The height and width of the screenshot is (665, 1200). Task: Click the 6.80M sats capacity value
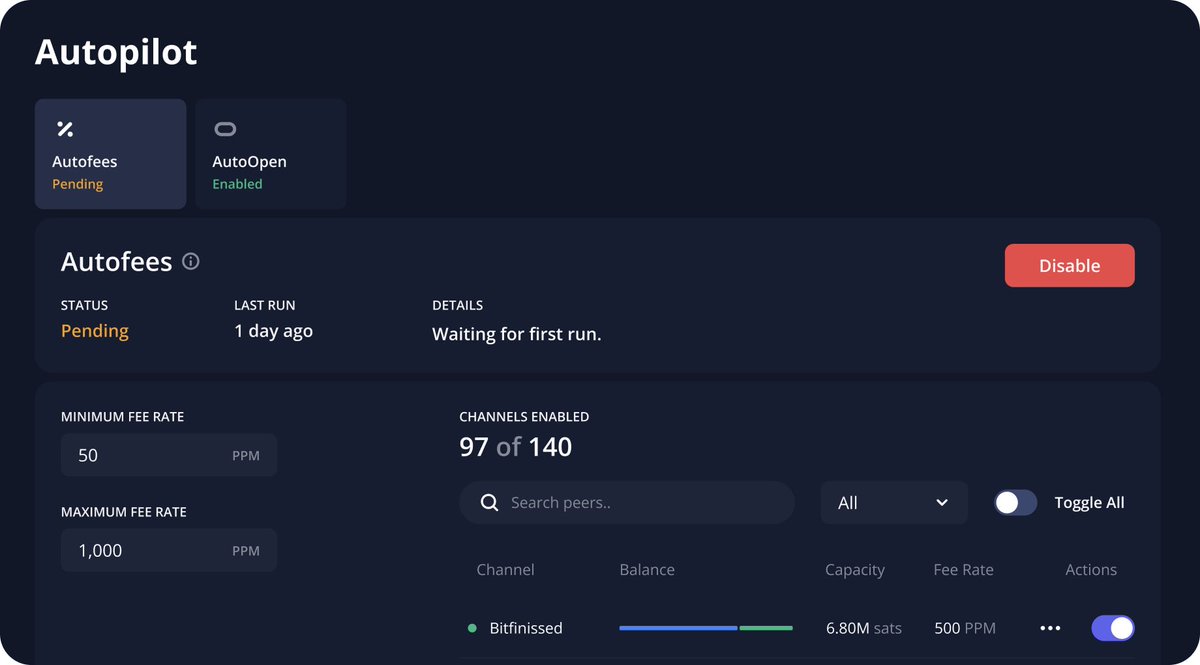(x=864, y=628)
